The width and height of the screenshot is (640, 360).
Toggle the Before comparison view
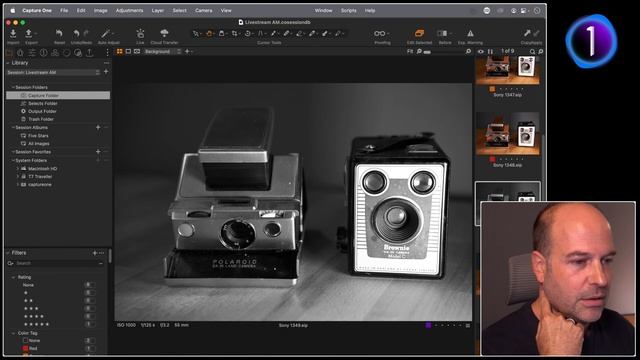coord(442,33)
